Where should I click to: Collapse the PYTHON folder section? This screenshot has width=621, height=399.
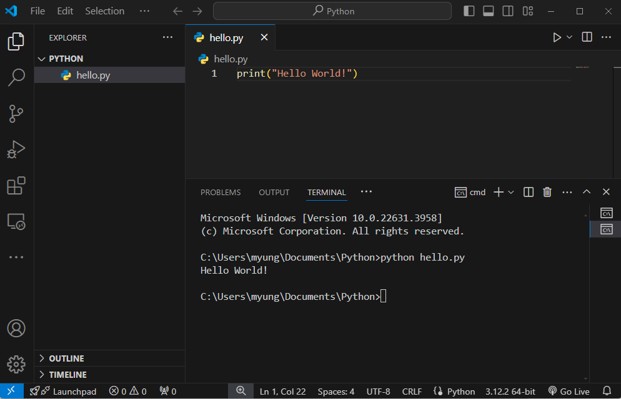click(110, 59)
